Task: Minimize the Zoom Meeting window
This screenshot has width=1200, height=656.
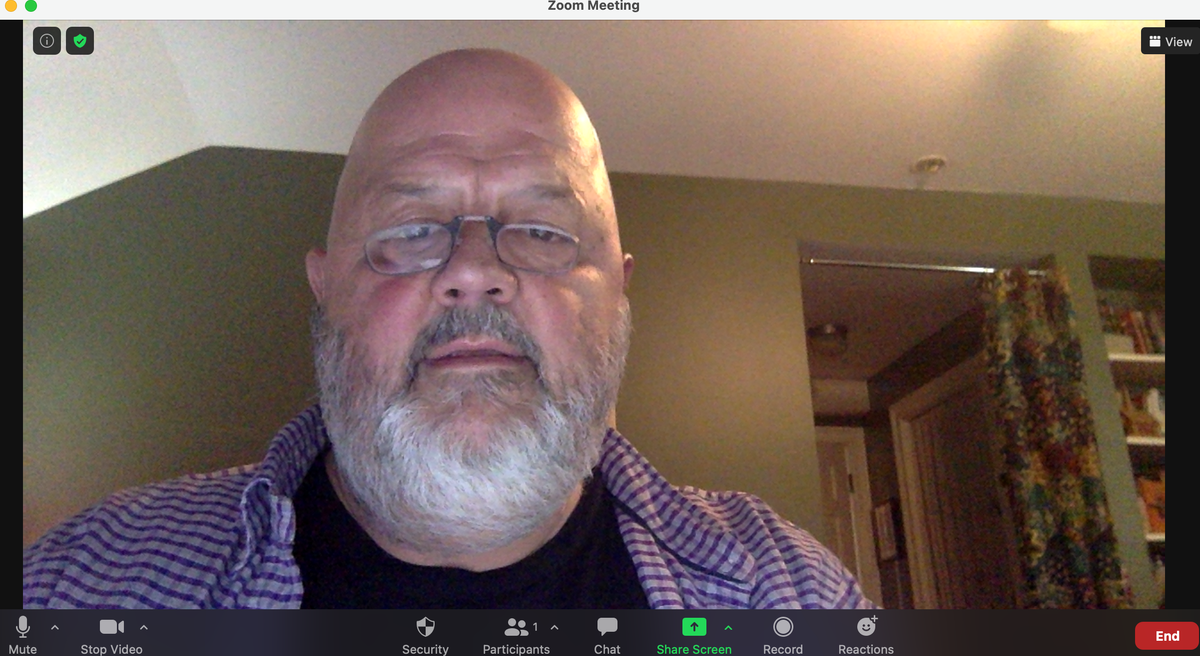Action: coord(12,6)
